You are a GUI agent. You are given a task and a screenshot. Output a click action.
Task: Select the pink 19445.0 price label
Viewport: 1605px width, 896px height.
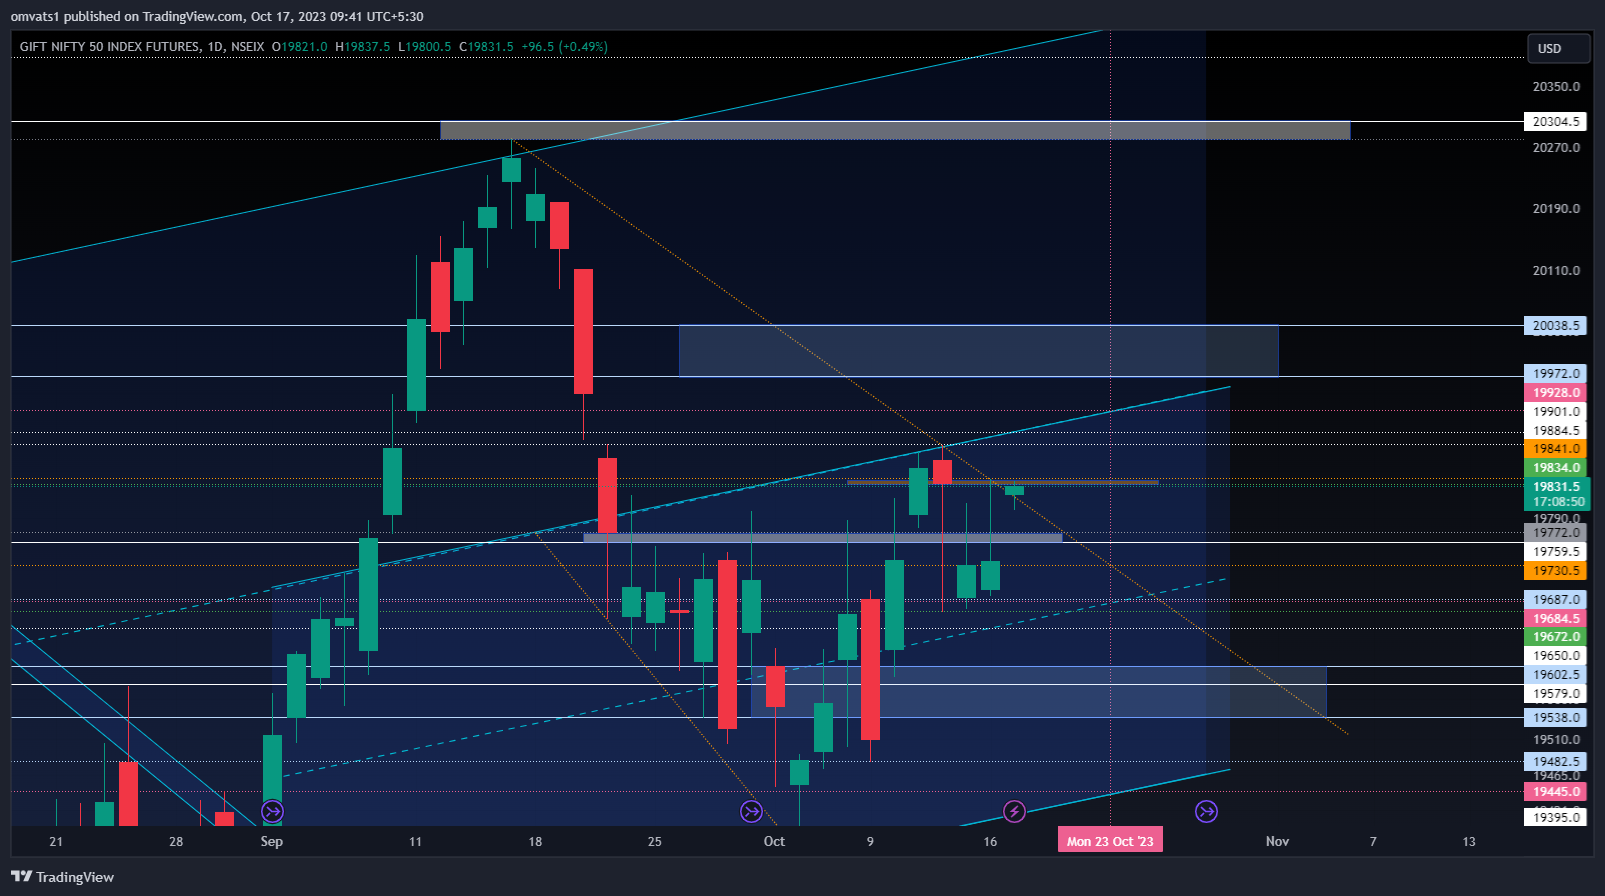click(x=1556, y=792)
